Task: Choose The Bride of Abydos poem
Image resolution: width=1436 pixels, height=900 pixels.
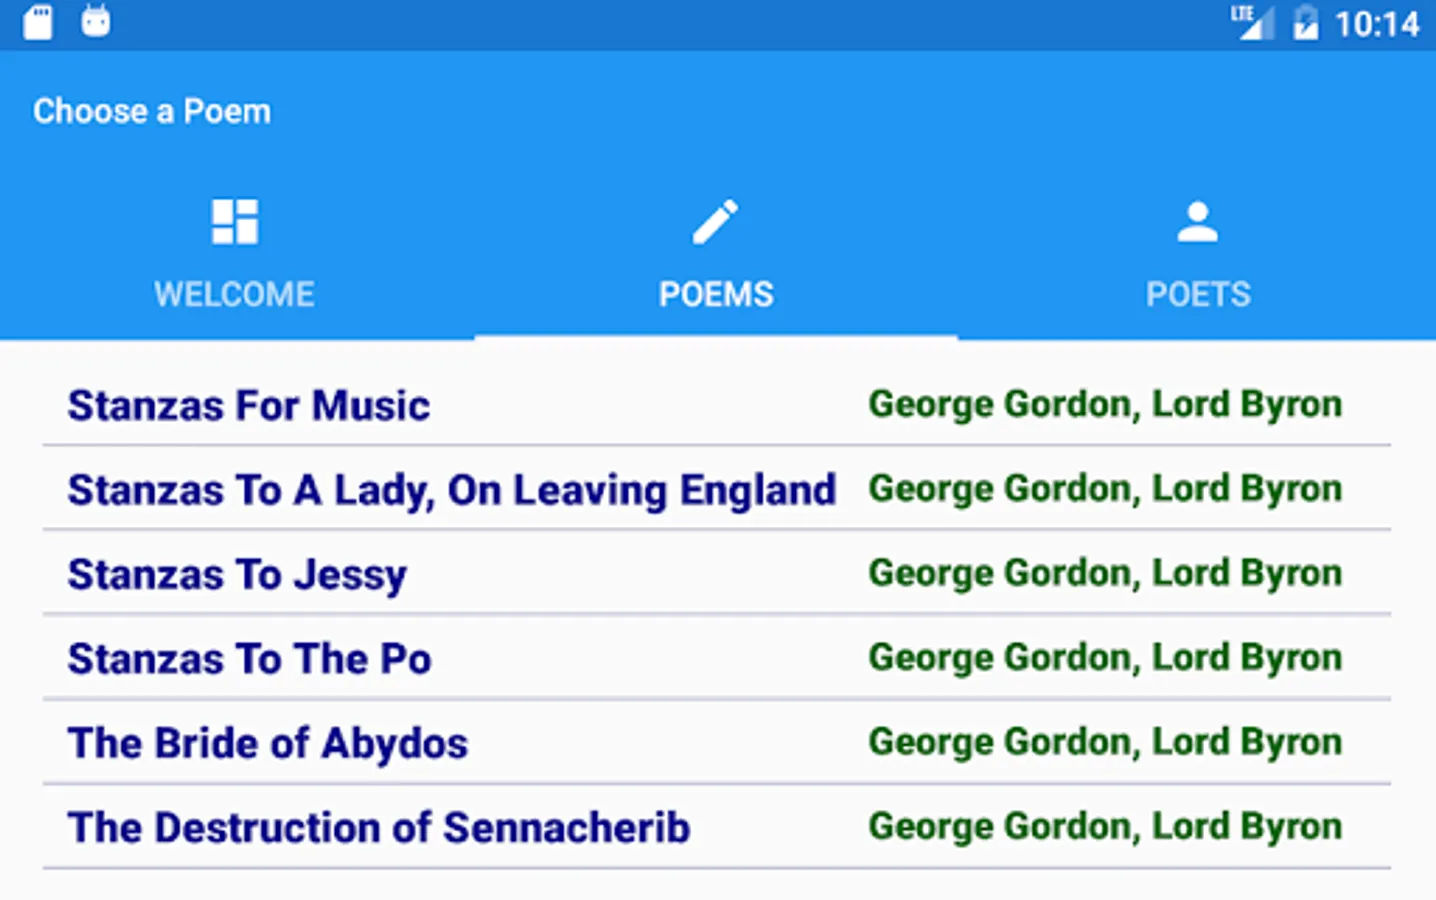Action: tap(267, 743)
